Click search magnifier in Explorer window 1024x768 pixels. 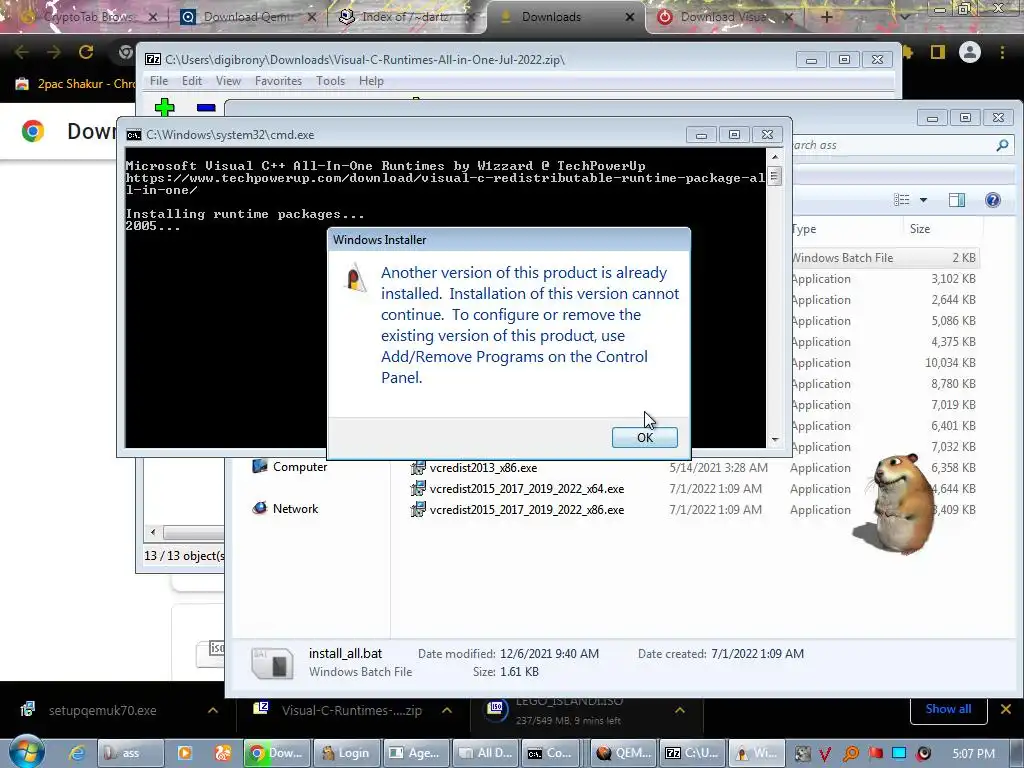1002,145
